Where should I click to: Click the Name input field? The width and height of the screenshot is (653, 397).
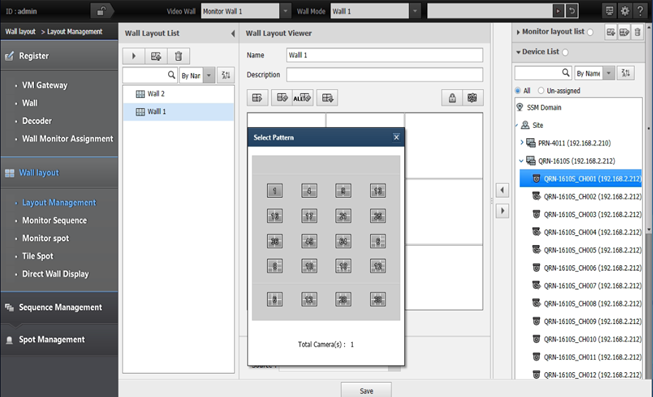pyautogui.click(x=384, y=55)
